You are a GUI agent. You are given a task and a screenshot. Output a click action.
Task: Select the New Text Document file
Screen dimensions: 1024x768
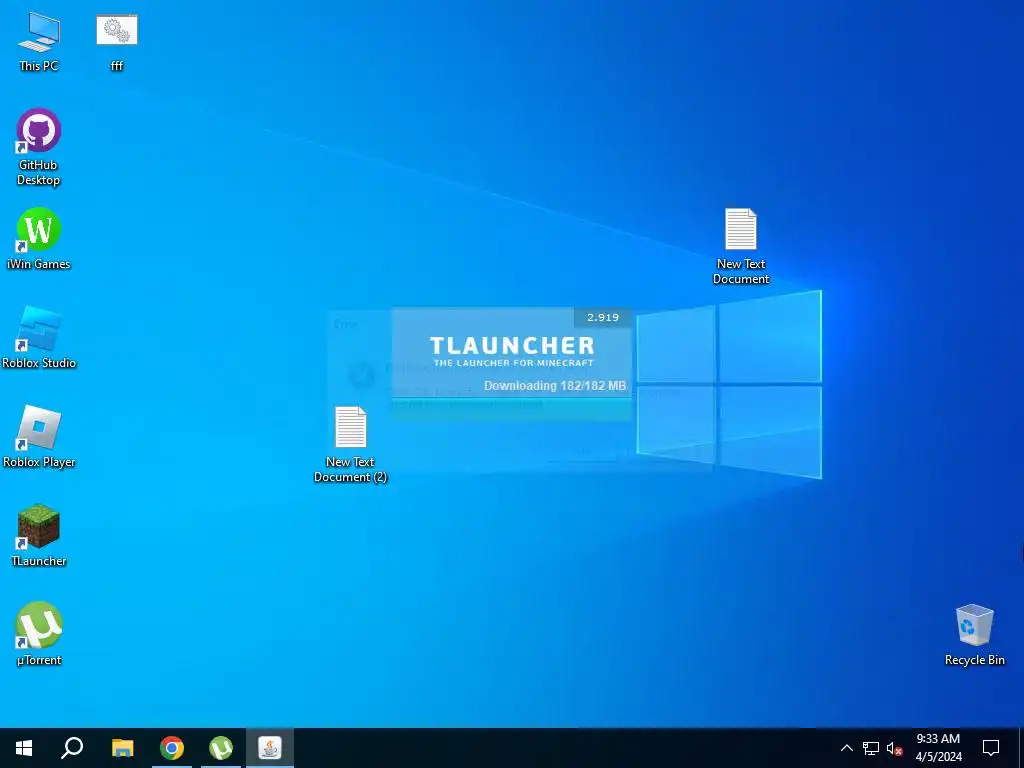tap(741, 246)
